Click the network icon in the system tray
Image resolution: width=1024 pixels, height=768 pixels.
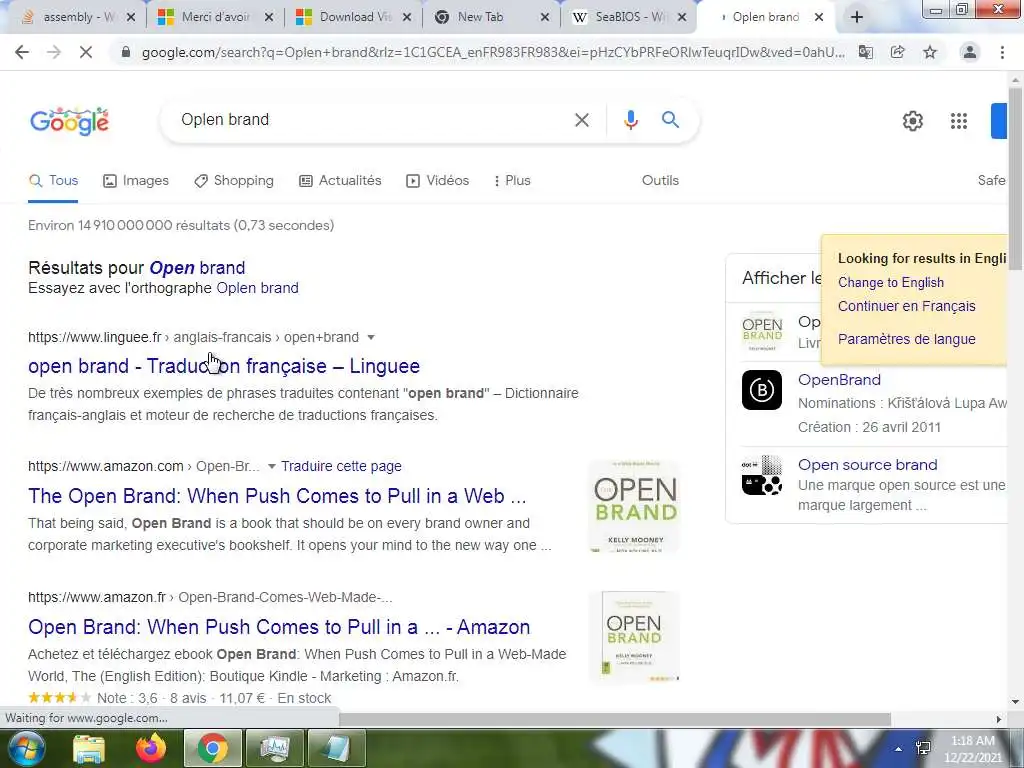923,748
